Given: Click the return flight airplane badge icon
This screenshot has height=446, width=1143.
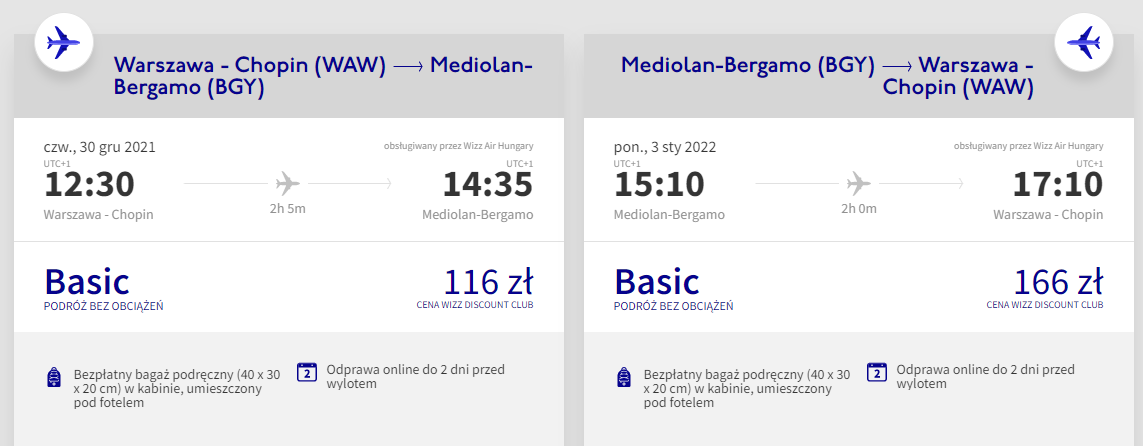Looking at the screenshot, I should coord(1085,43).
